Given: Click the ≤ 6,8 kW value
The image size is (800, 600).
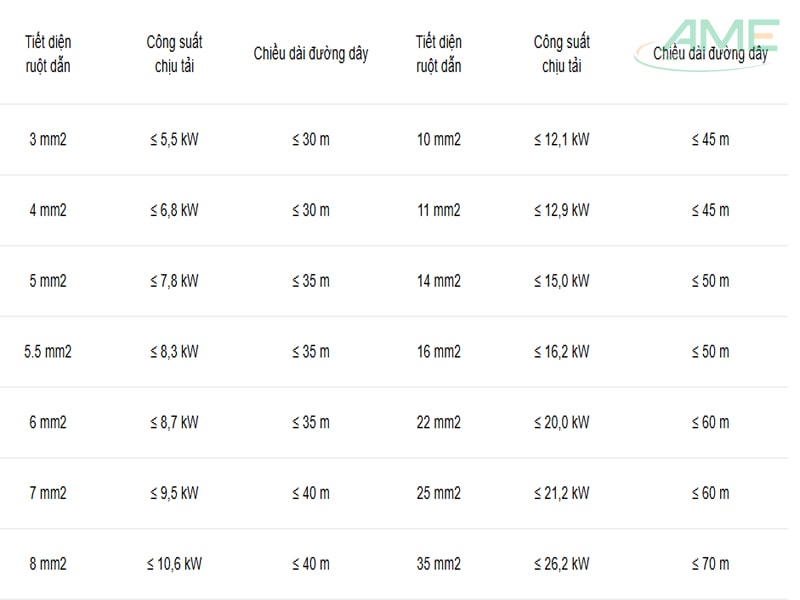Looking at the screenshot, I should point(174,210).
